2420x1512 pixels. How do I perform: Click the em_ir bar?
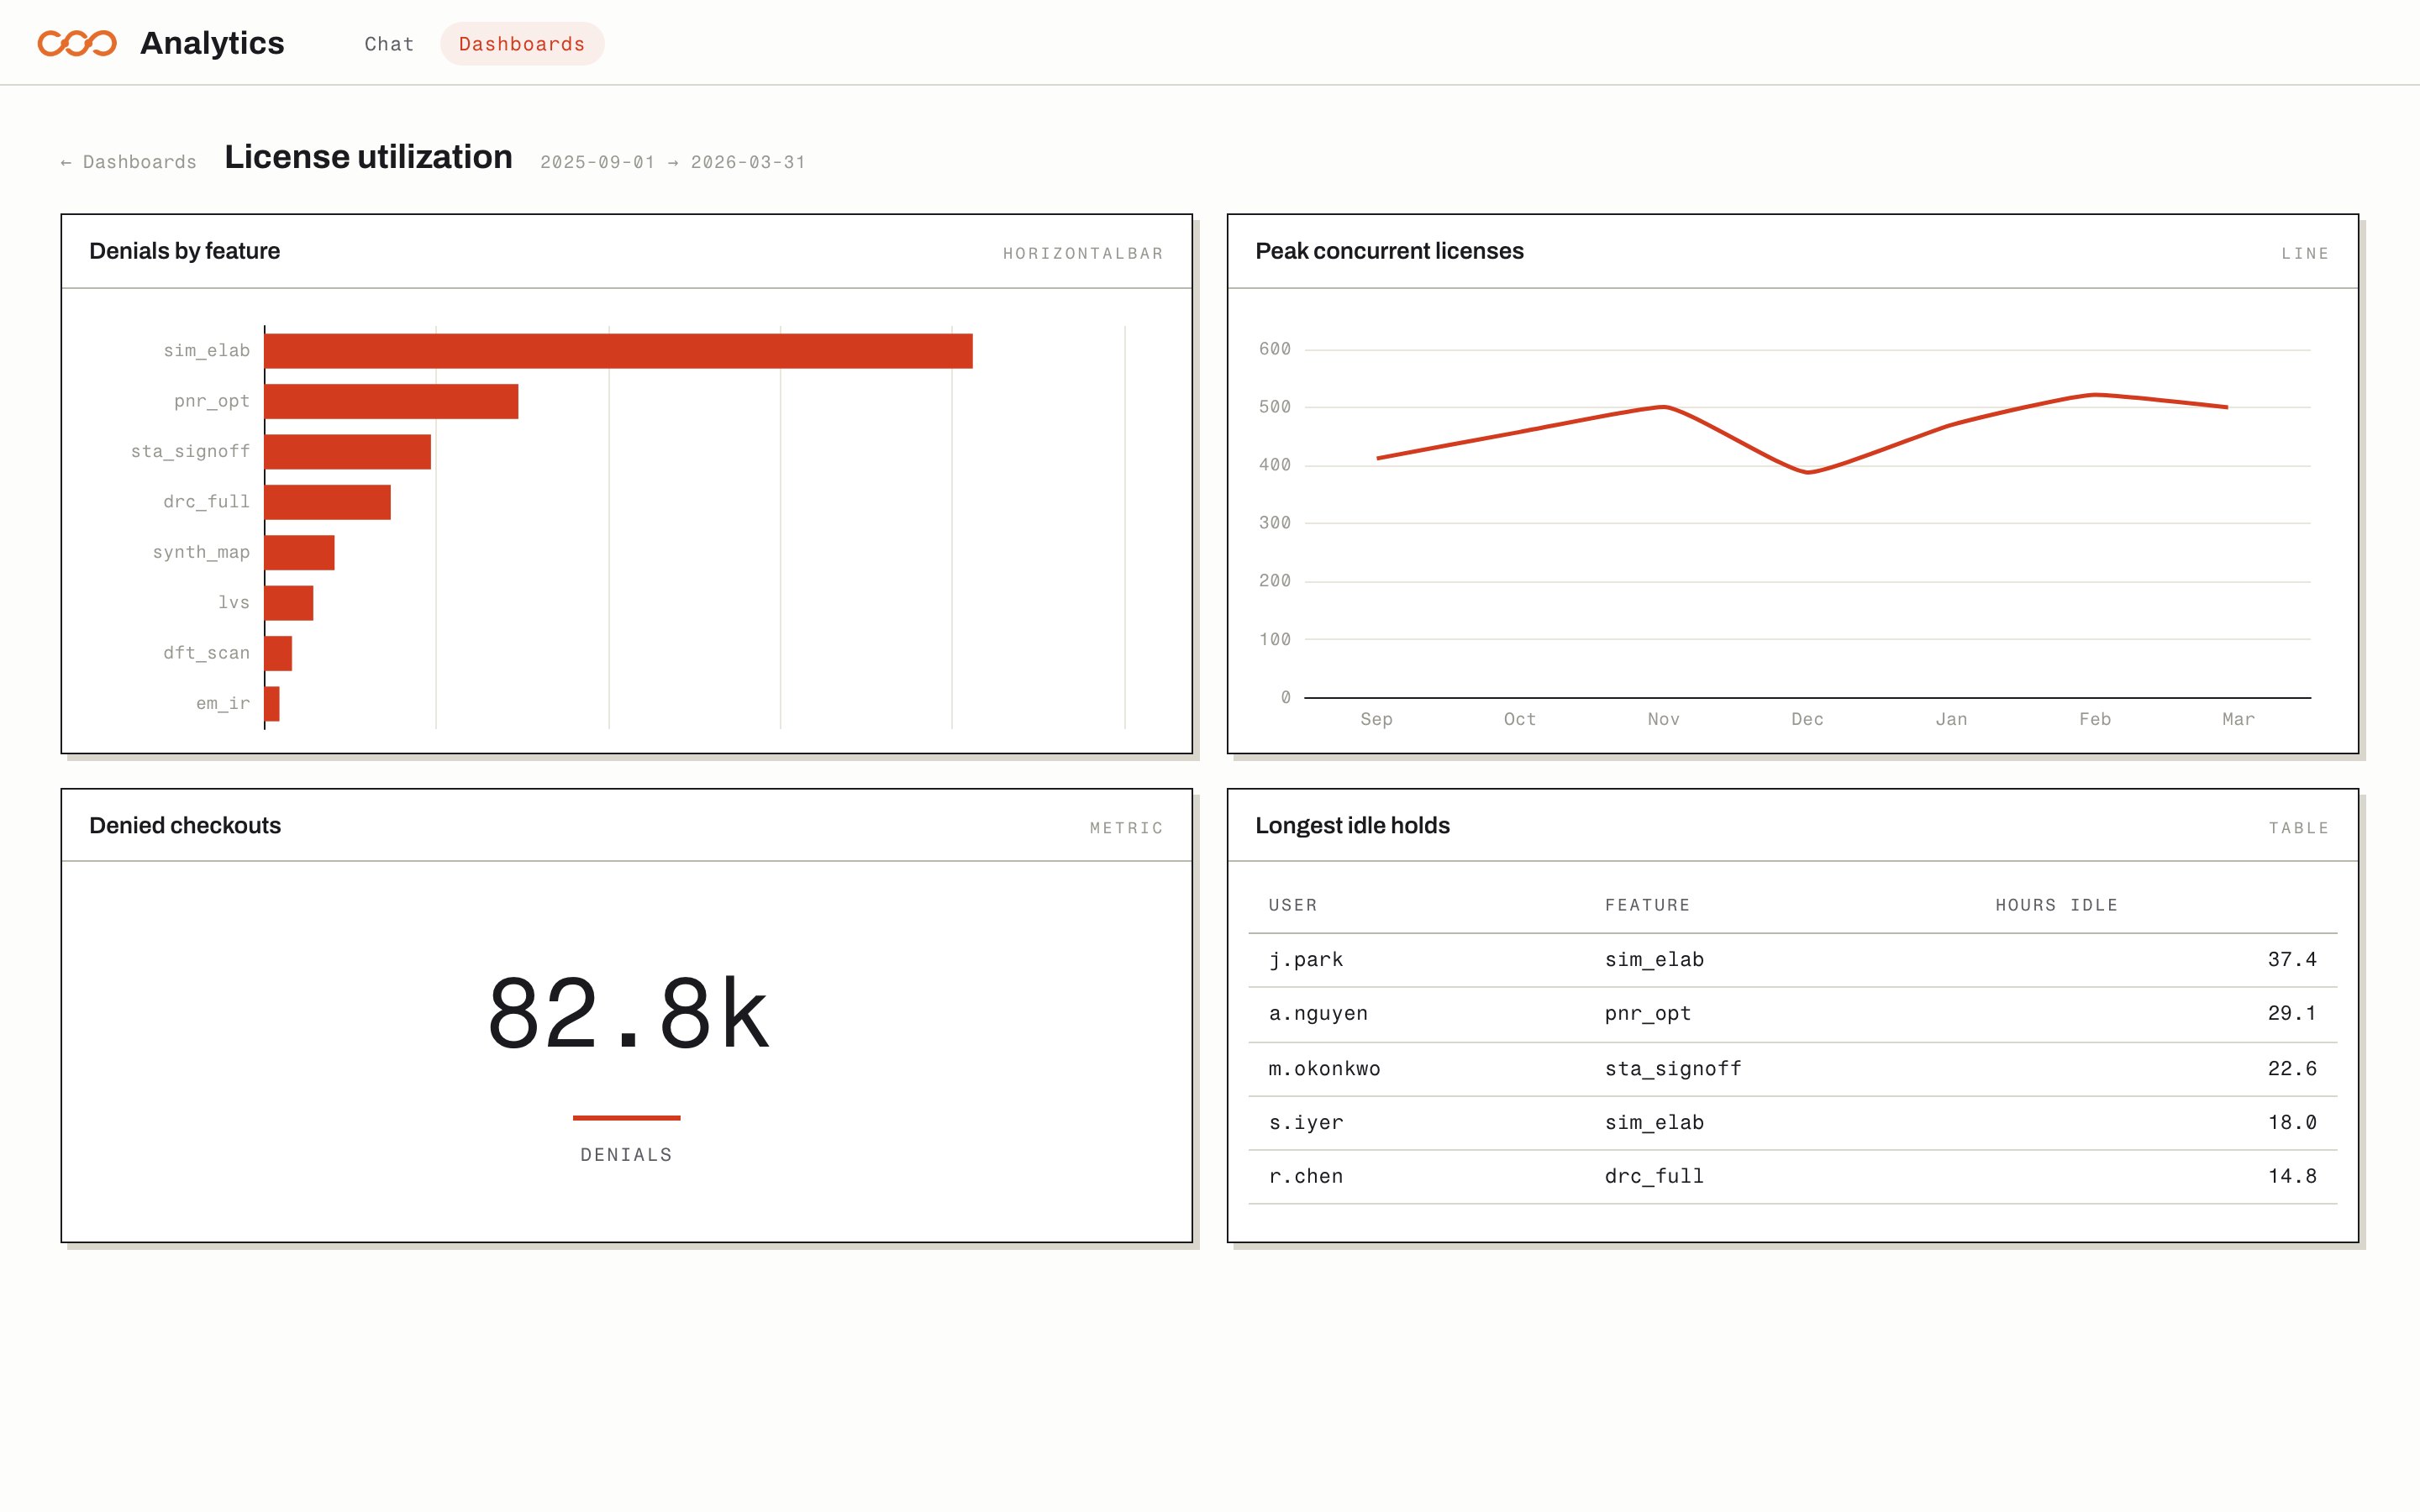click(x=271, y=704)
